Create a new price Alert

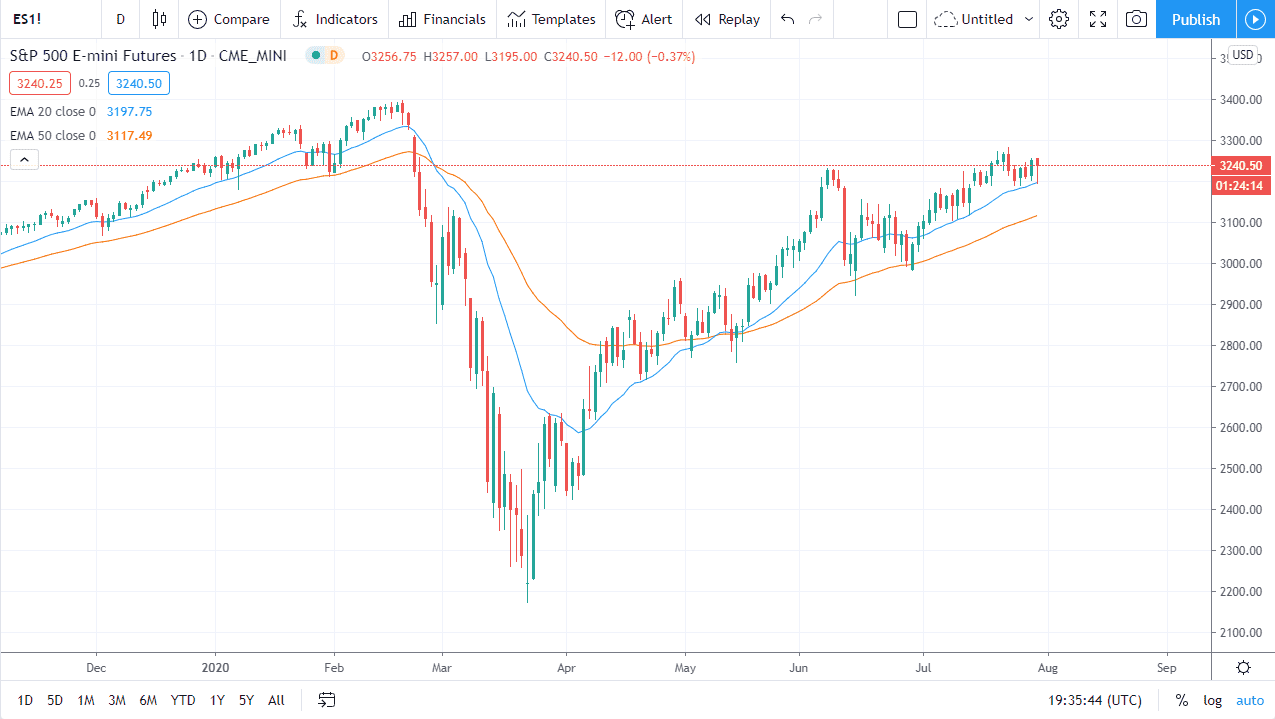coord(644,19)
